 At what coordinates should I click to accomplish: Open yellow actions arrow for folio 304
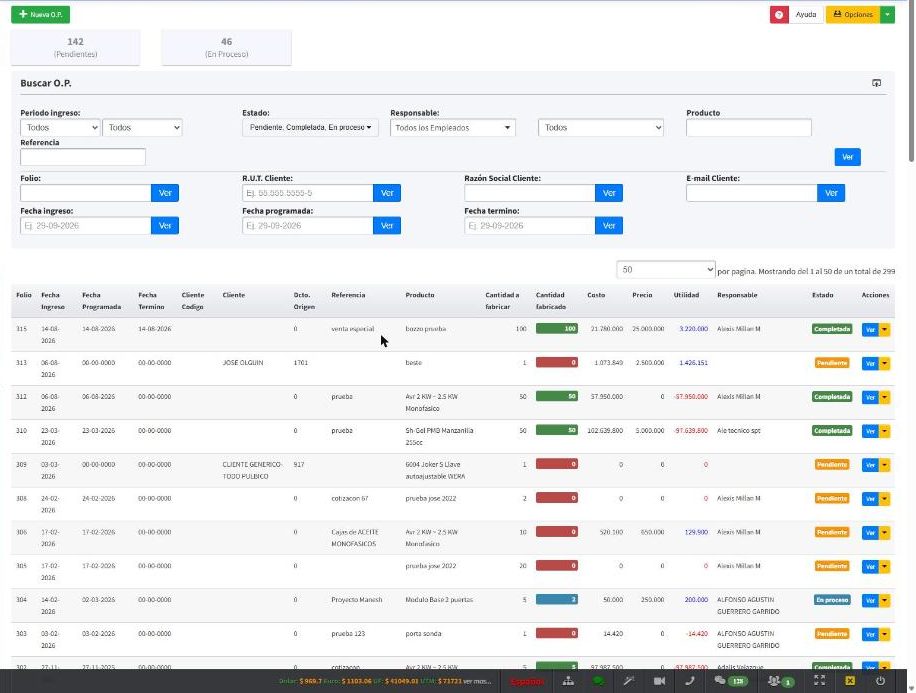pyautogui.click(x=885, y=601)
